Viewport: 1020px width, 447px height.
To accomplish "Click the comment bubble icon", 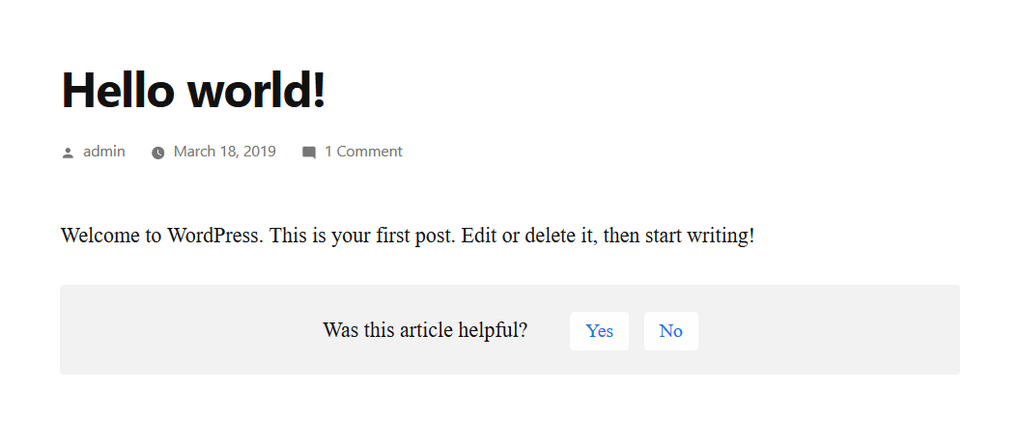I will click(x=309, y=153).
